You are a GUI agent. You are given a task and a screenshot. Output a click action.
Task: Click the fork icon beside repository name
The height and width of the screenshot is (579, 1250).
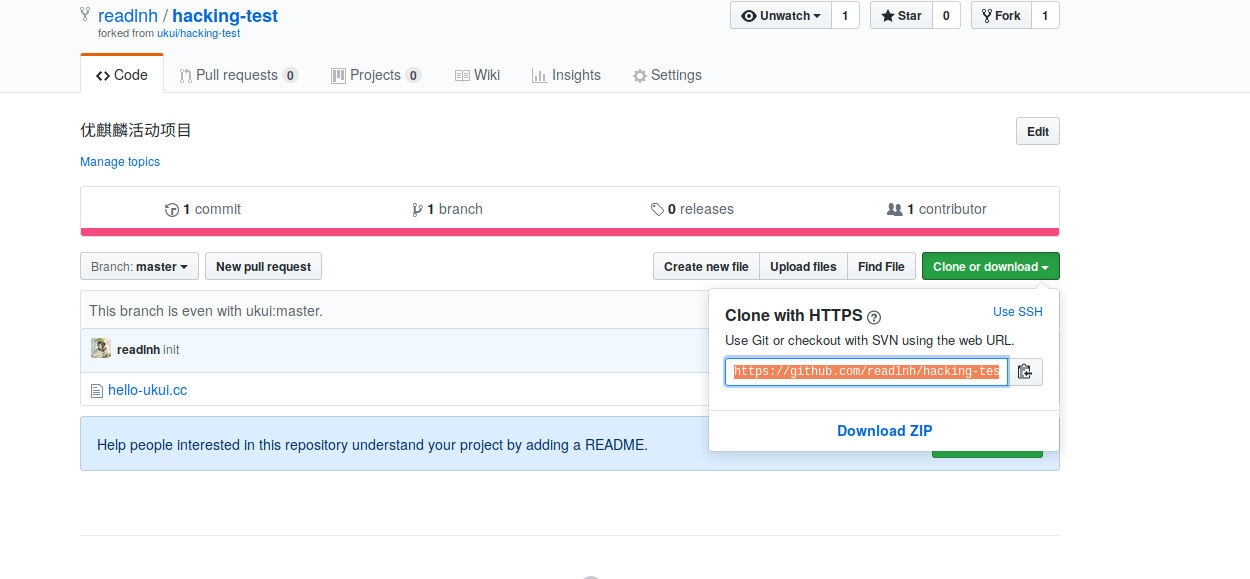point(86,16)
